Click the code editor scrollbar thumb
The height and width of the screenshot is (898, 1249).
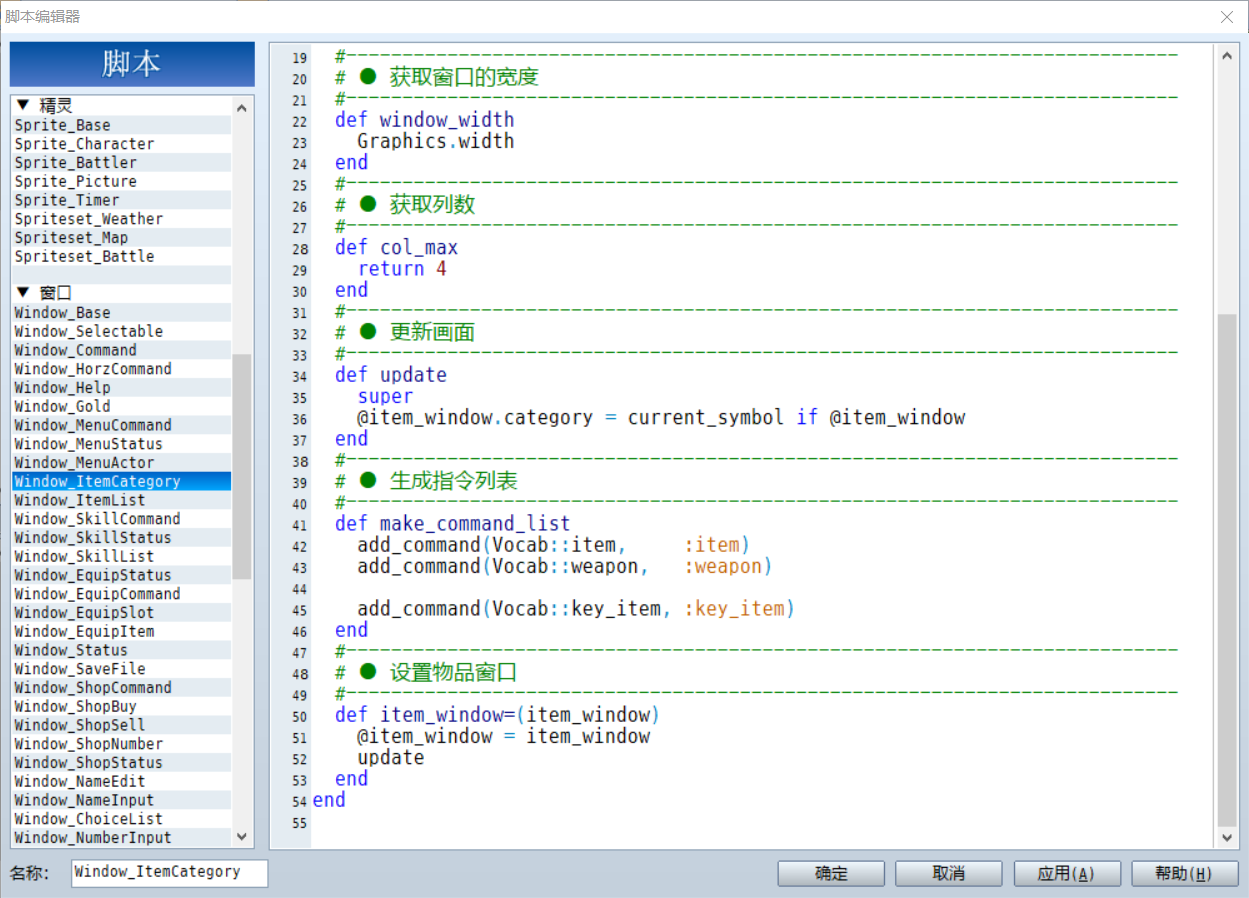coord(1227,570)
